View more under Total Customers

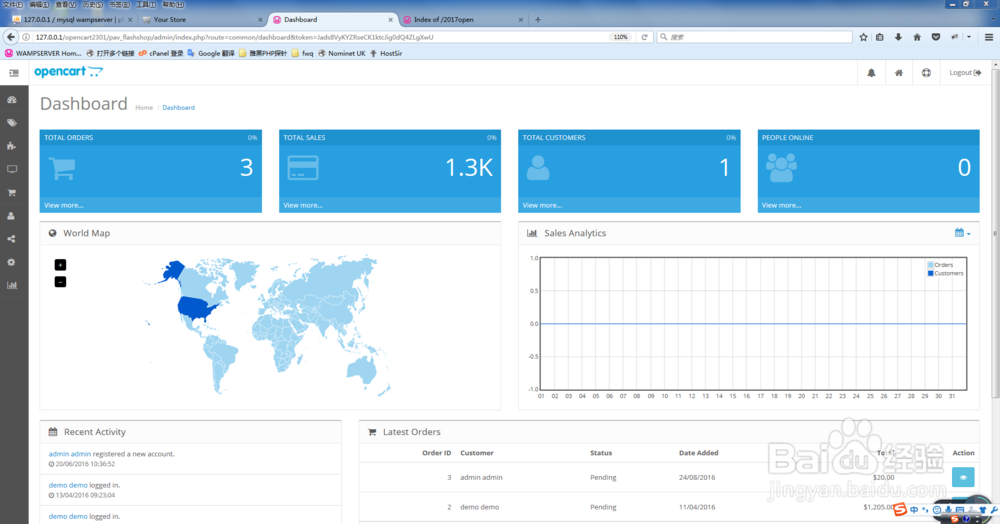542,205
